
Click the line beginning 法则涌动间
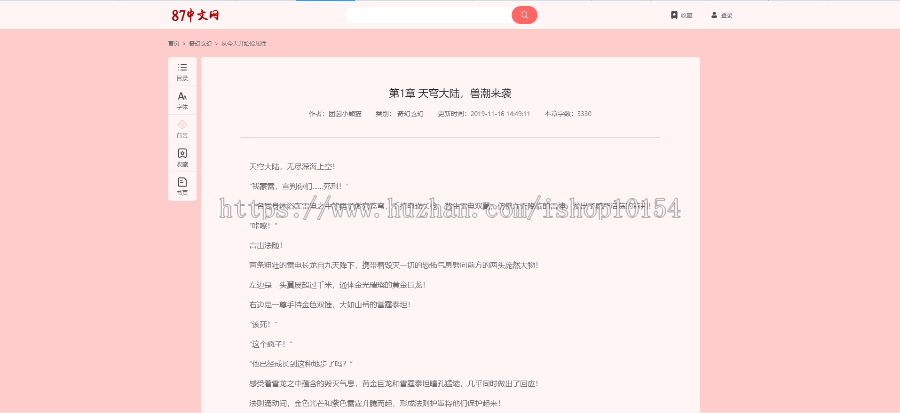click(375, 403)
